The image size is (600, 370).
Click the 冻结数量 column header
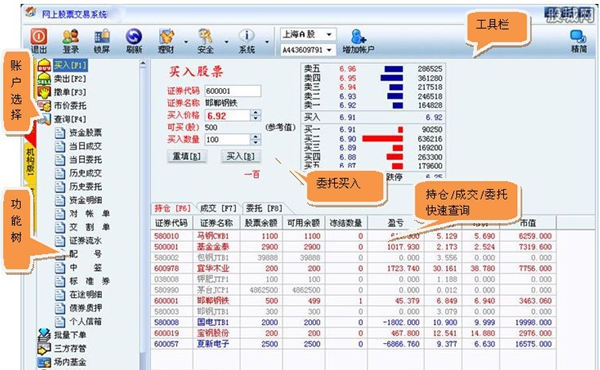[x=346, y=223]
